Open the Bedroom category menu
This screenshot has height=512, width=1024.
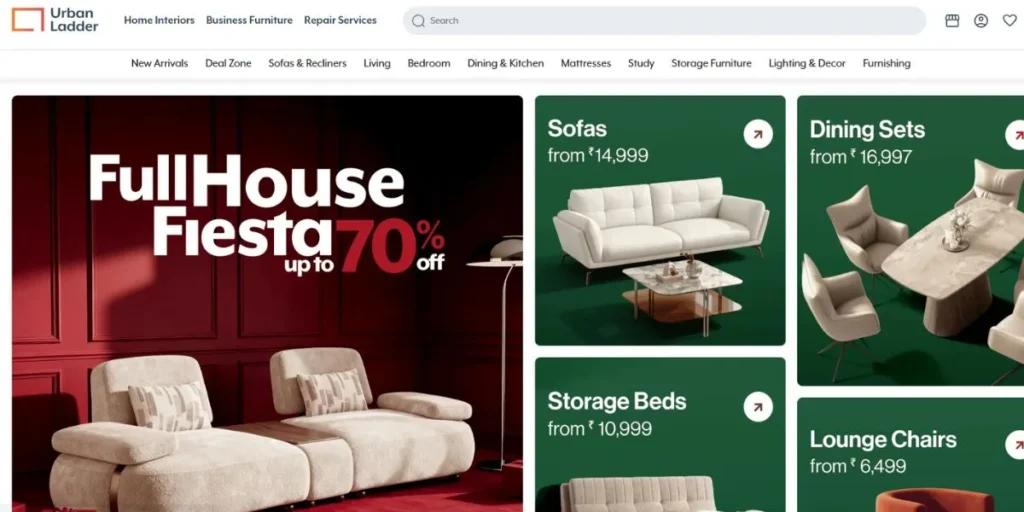pos(429,63)
